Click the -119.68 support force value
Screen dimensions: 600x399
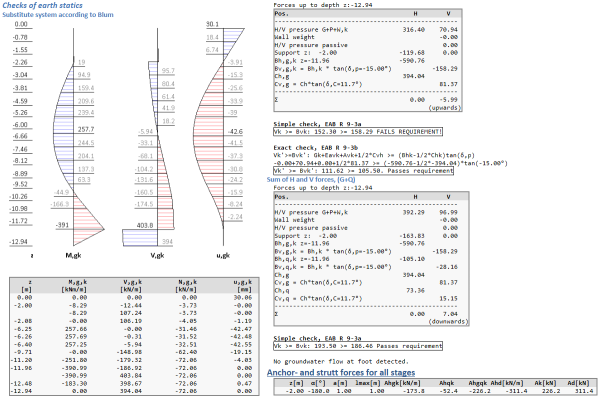click(412, 53)
